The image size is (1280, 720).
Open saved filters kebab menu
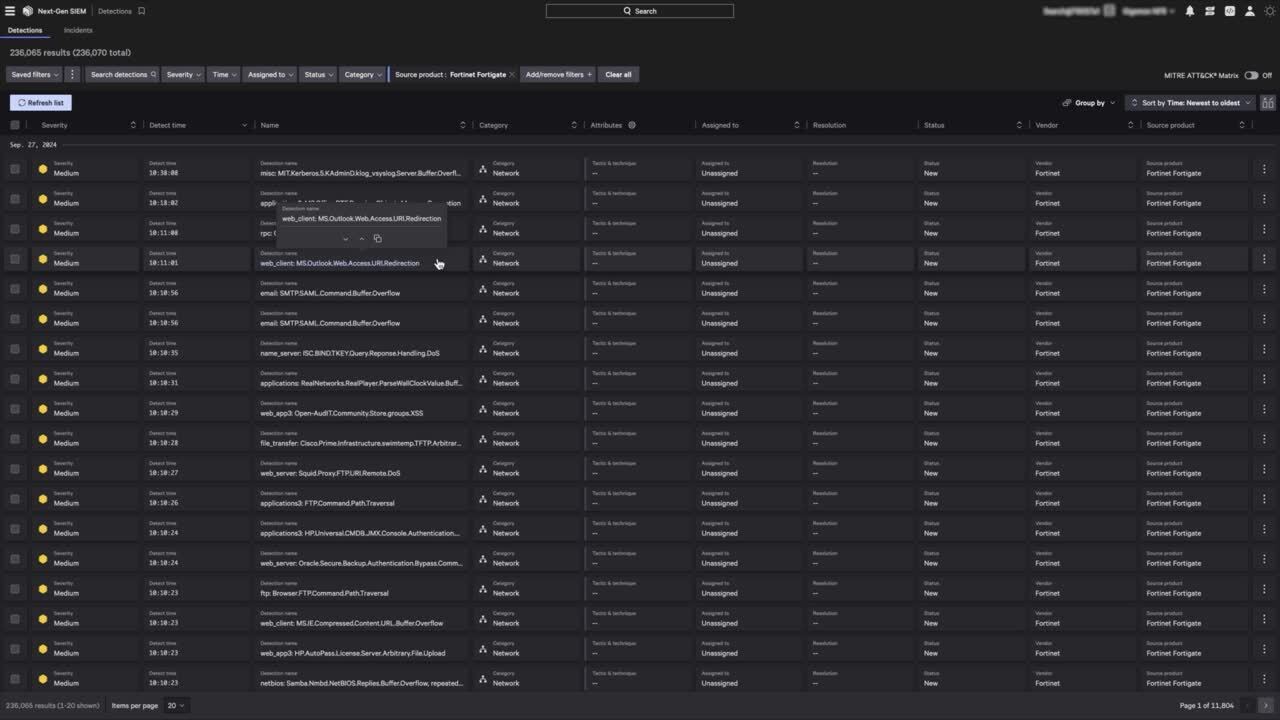(72, 74)
